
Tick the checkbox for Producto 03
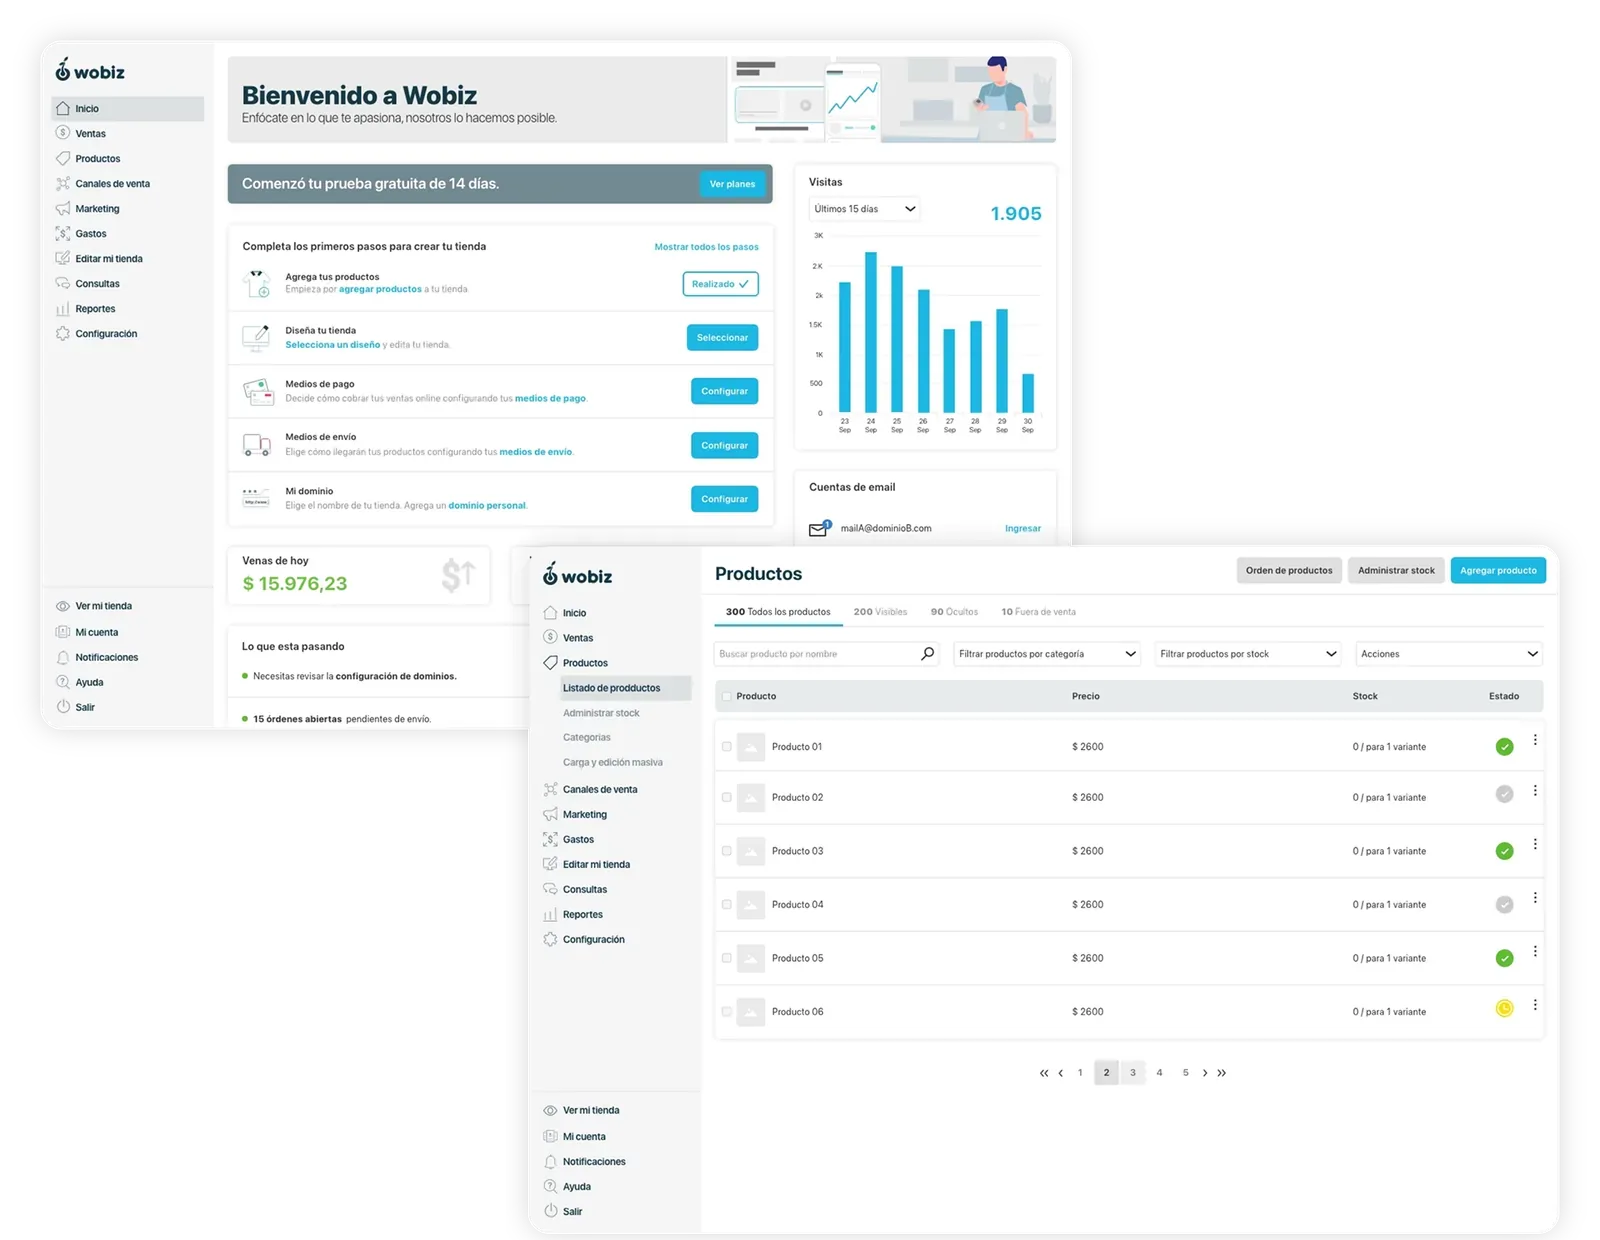point(727,851)
